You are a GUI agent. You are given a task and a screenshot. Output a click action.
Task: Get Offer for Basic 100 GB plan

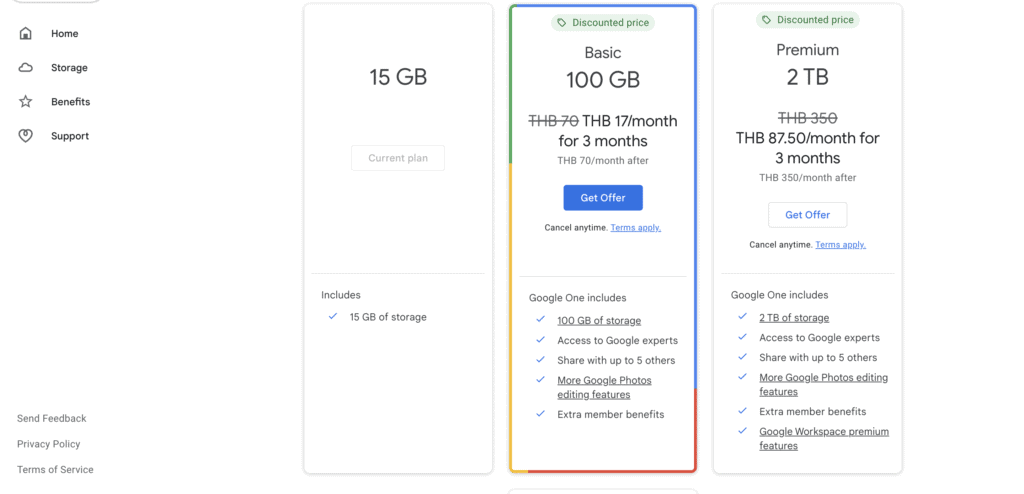[x=603, y=198]
